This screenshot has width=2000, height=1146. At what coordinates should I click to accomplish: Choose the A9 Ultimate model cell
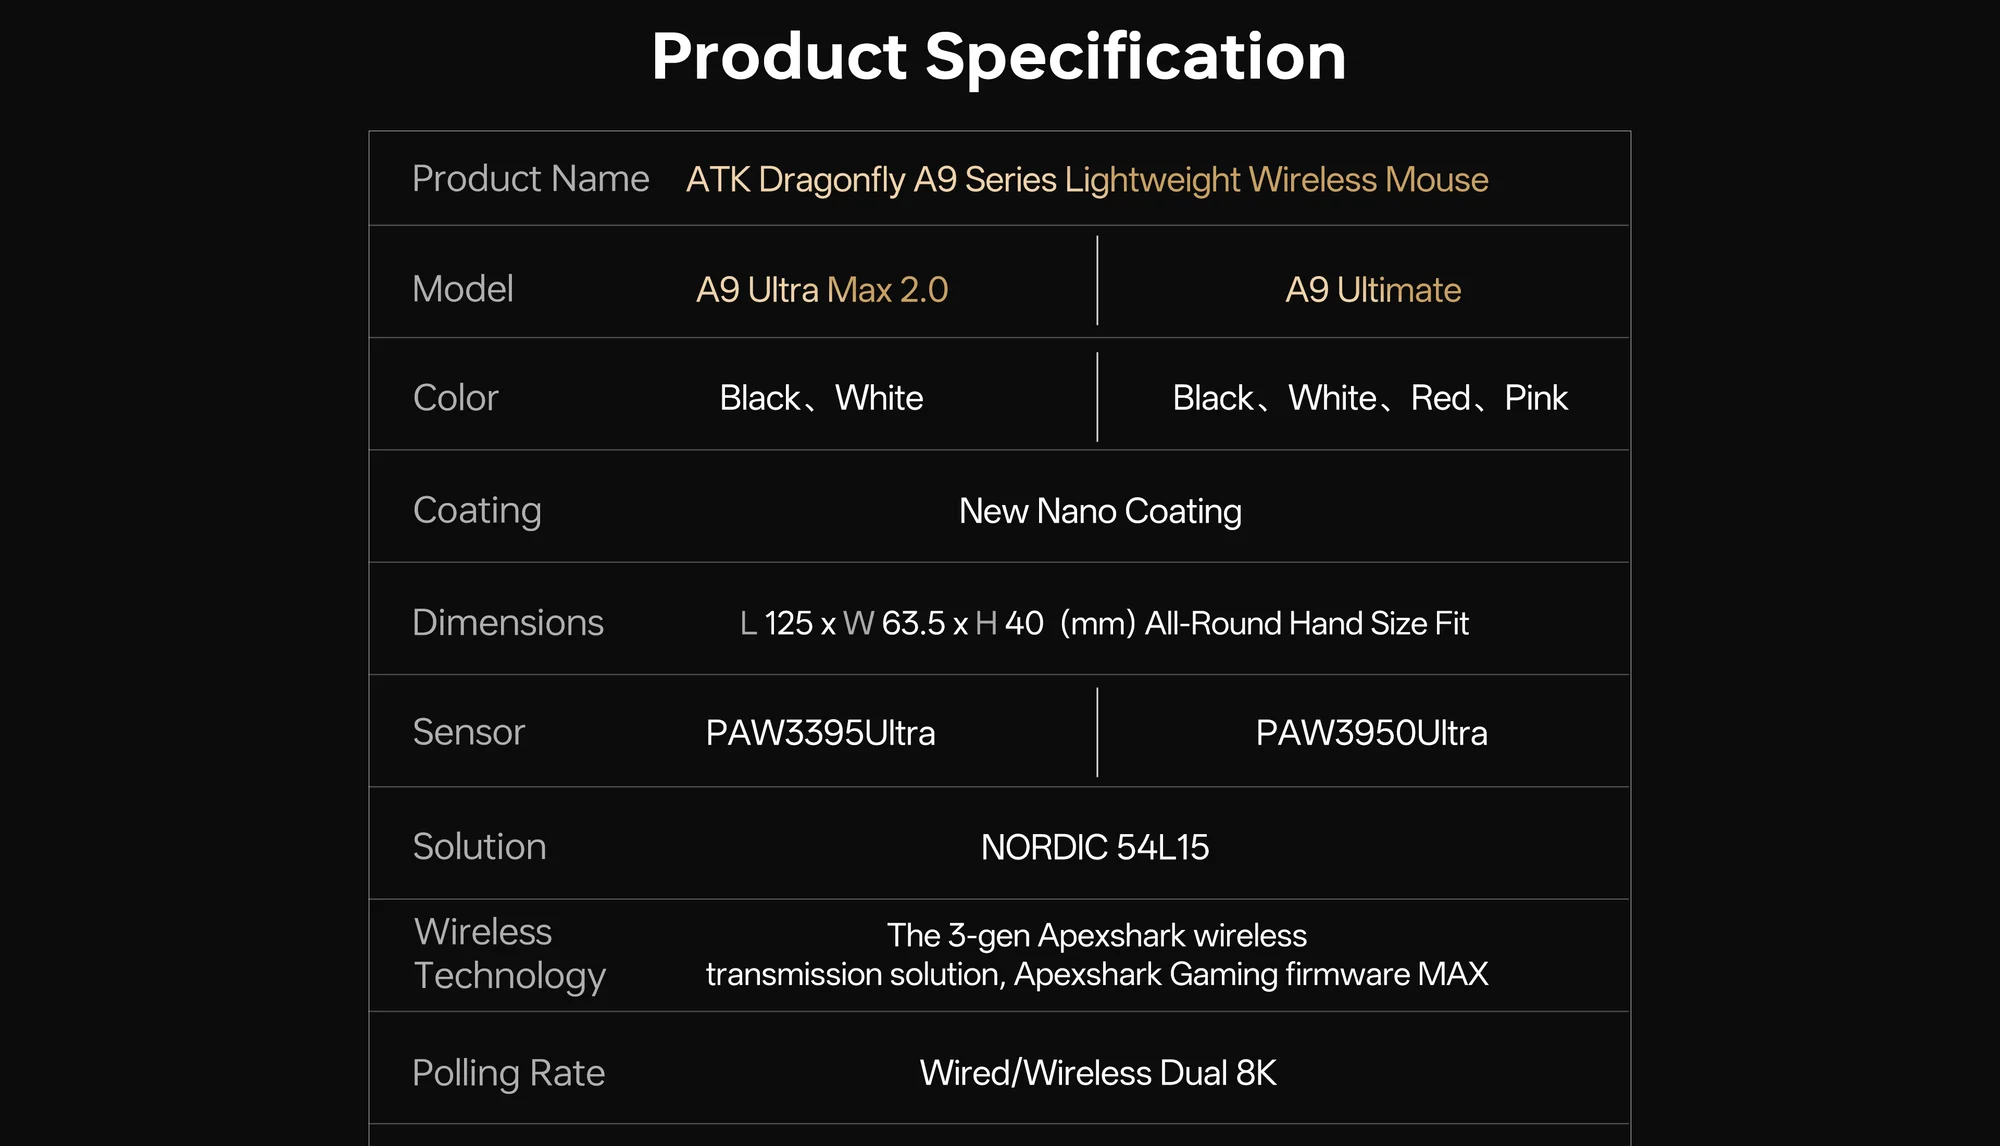click(x=1373, y=290)
